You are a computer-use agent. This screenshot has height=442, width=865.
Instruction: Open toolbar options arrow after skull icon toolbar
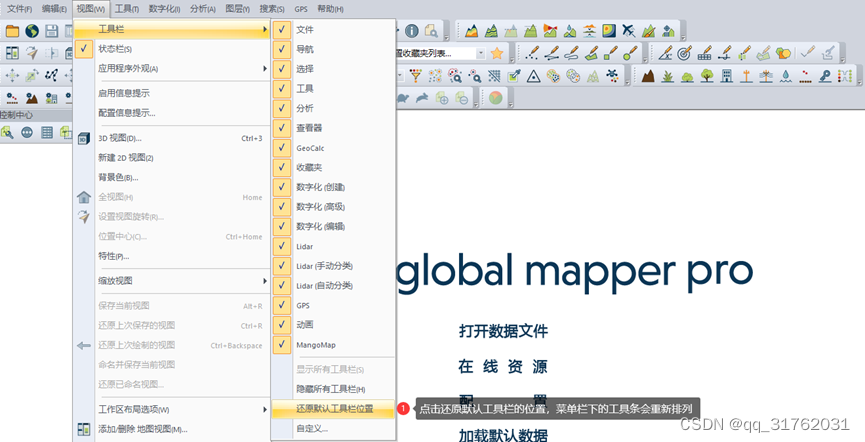click(627, 76)
